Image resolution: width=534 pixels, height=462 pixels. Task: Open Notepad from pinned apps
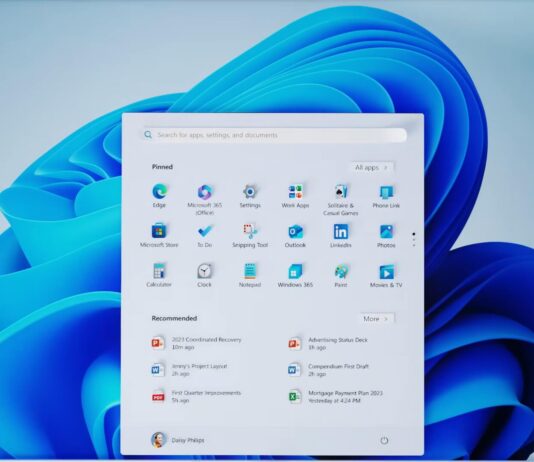point(250,275)
